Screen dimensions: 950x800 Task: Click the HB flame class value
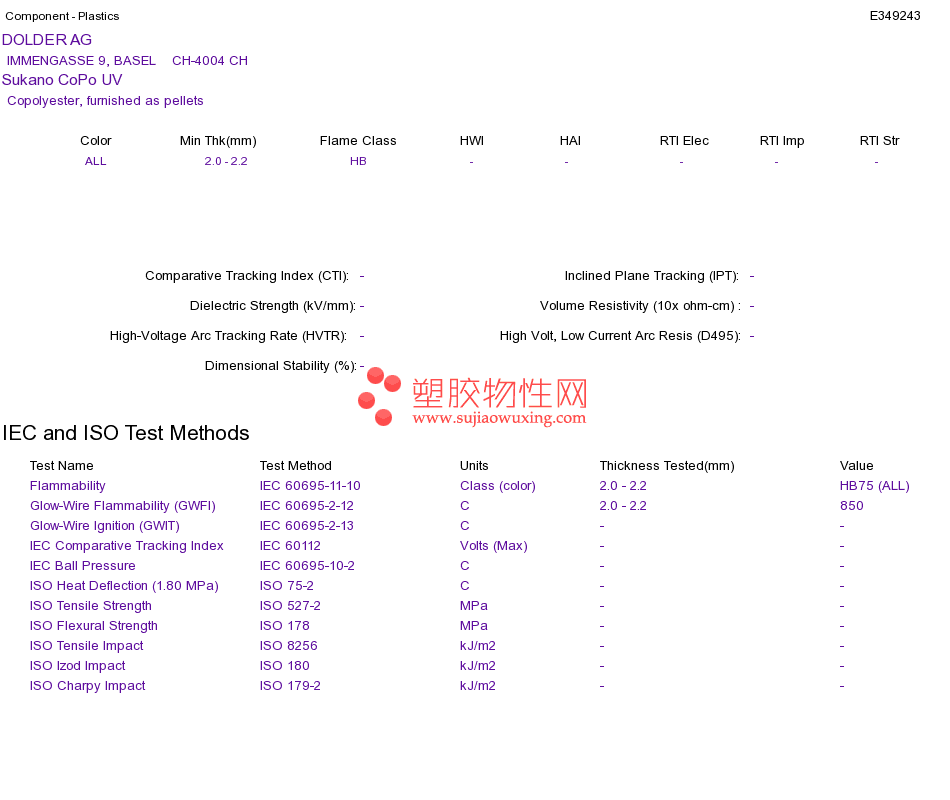[358, 161]
